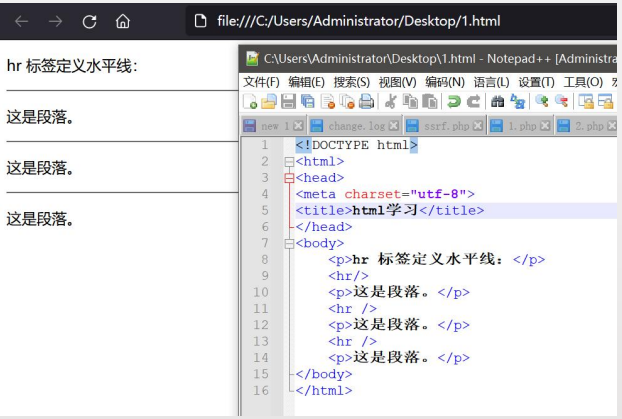Click the Redo arrow icon

click(x=473, y=101)
